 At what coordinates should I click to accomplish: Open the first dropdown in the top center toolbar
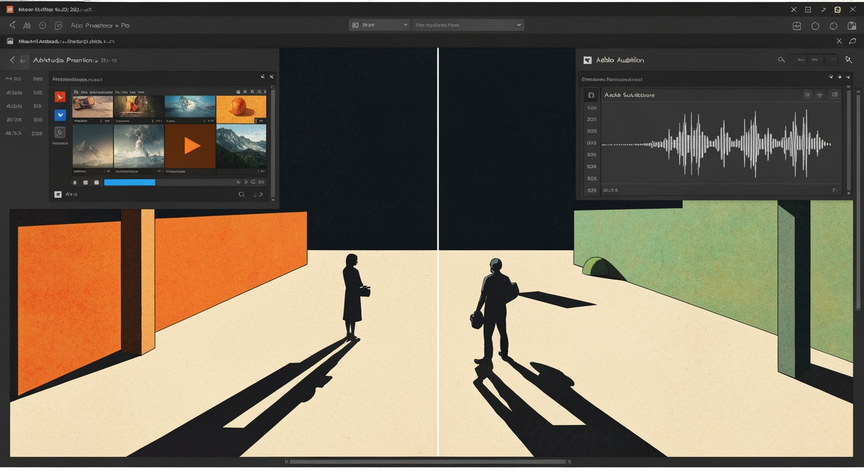pos(379,25)
